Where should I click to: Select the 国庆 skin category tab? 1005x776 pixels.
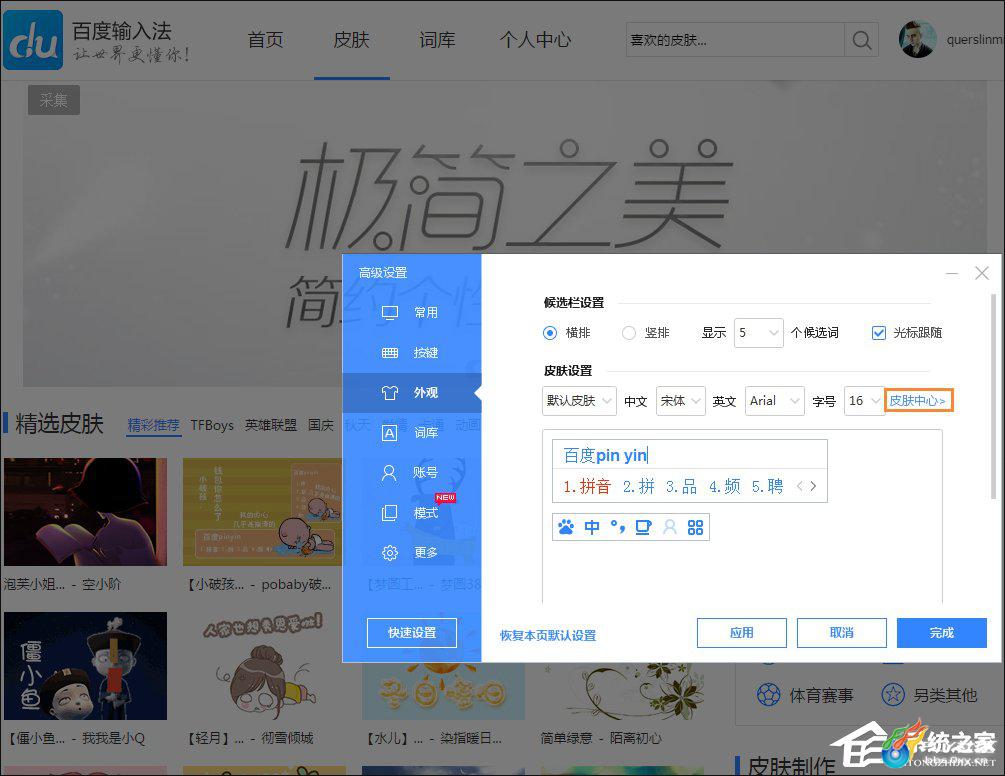tap(320, 425)
